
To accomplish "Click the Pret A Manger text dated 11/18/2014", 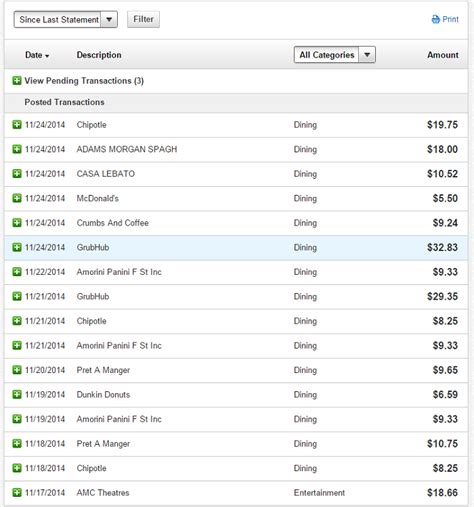I will coord(103,444).
